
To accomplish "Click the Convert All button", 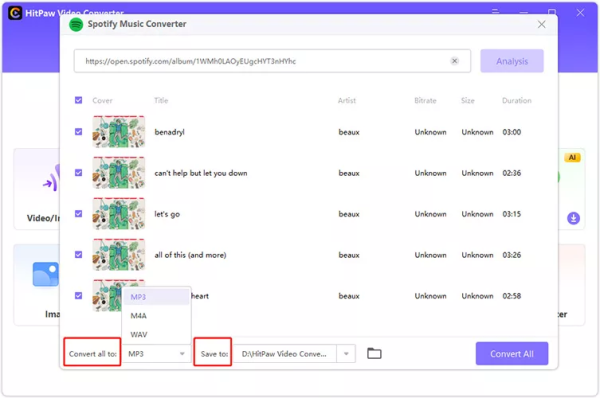I will (512, 354).
